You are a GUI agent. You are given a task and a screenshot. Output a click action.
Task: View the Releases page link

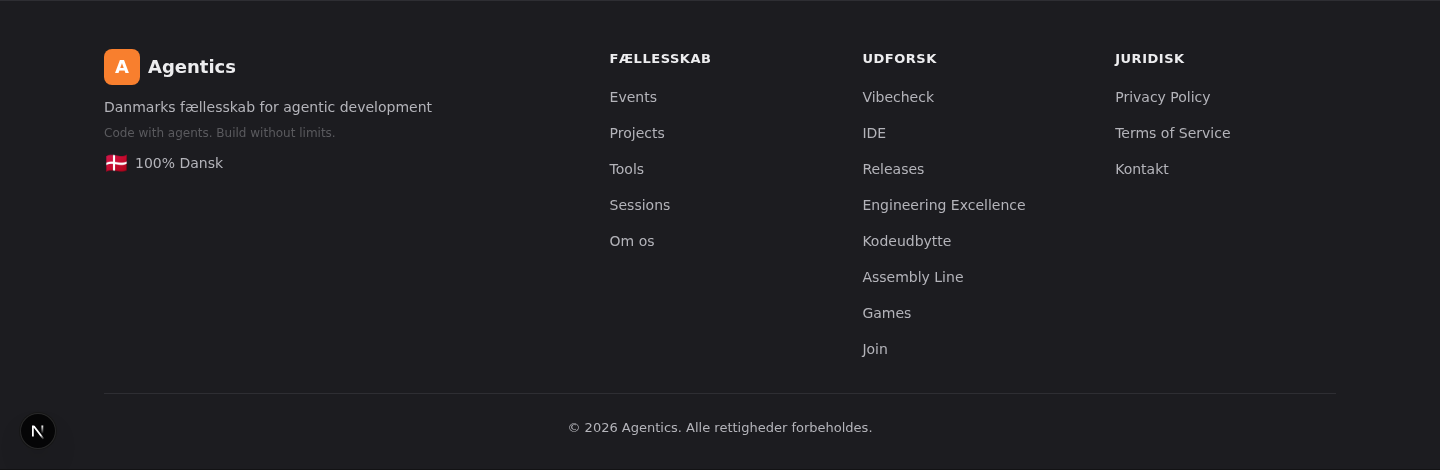[893, 169]
